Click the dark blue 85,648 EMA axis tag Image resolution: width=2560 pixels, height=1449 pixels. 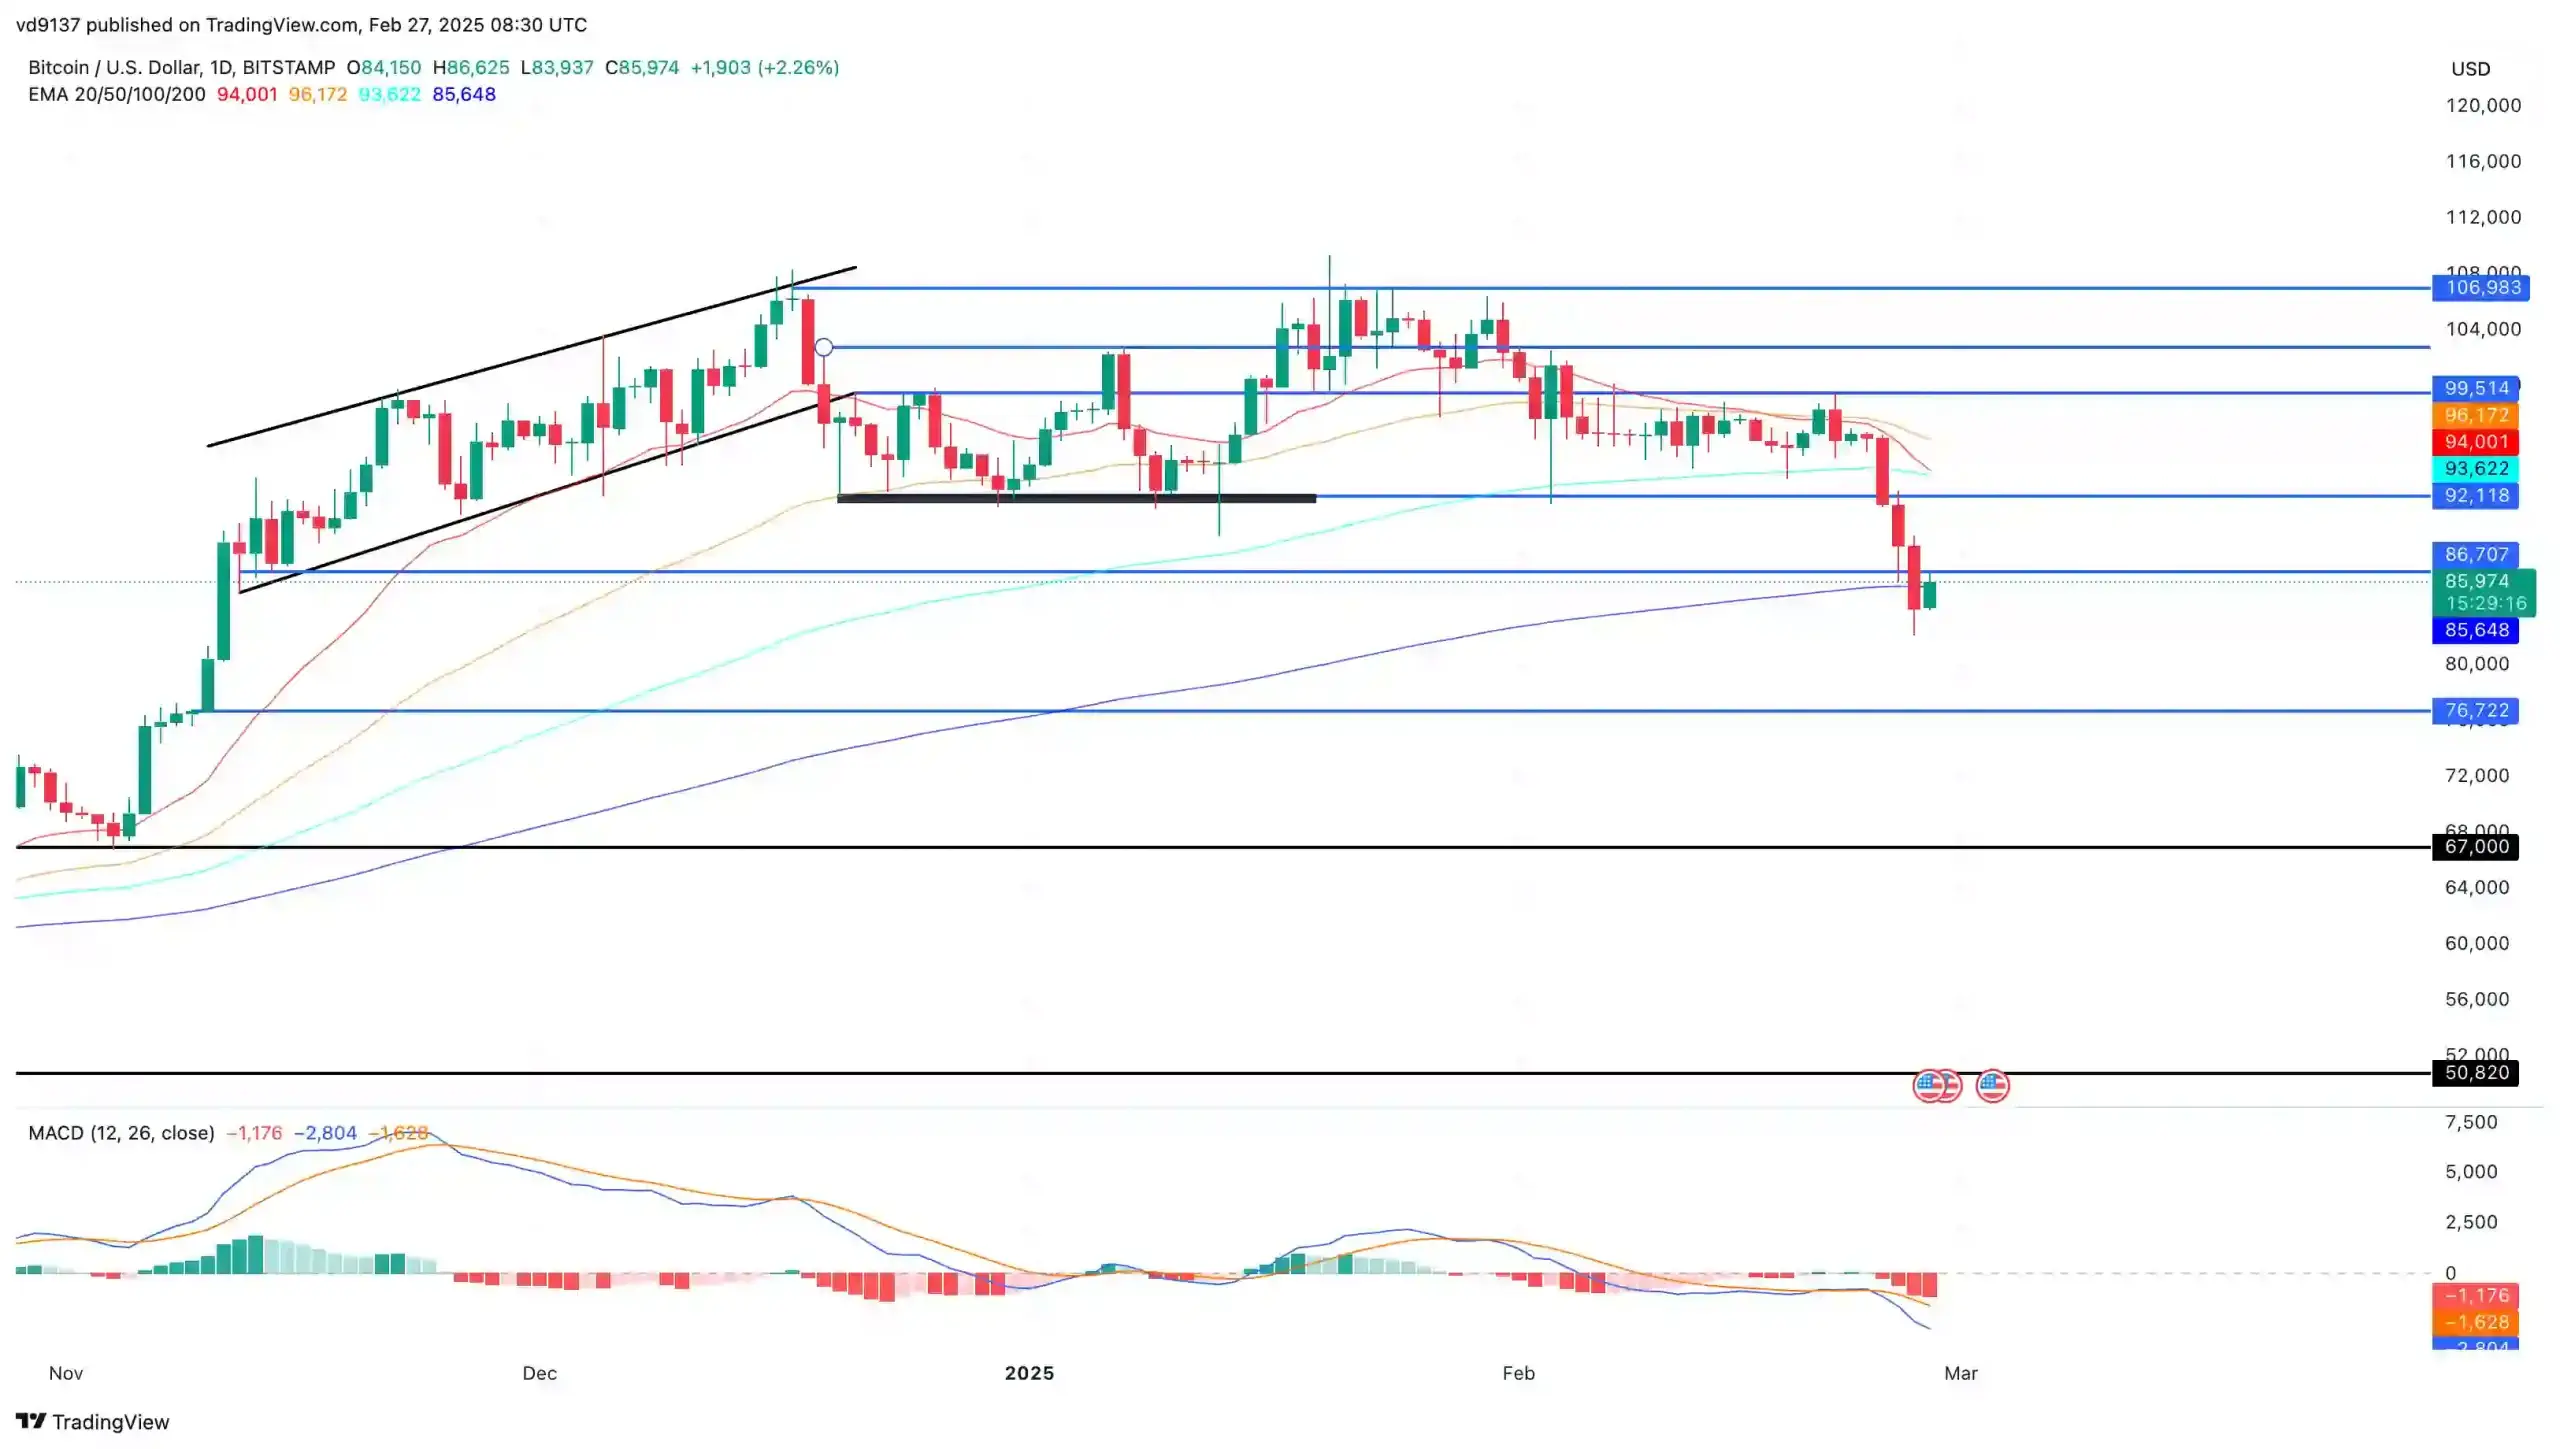point(2476,630)
